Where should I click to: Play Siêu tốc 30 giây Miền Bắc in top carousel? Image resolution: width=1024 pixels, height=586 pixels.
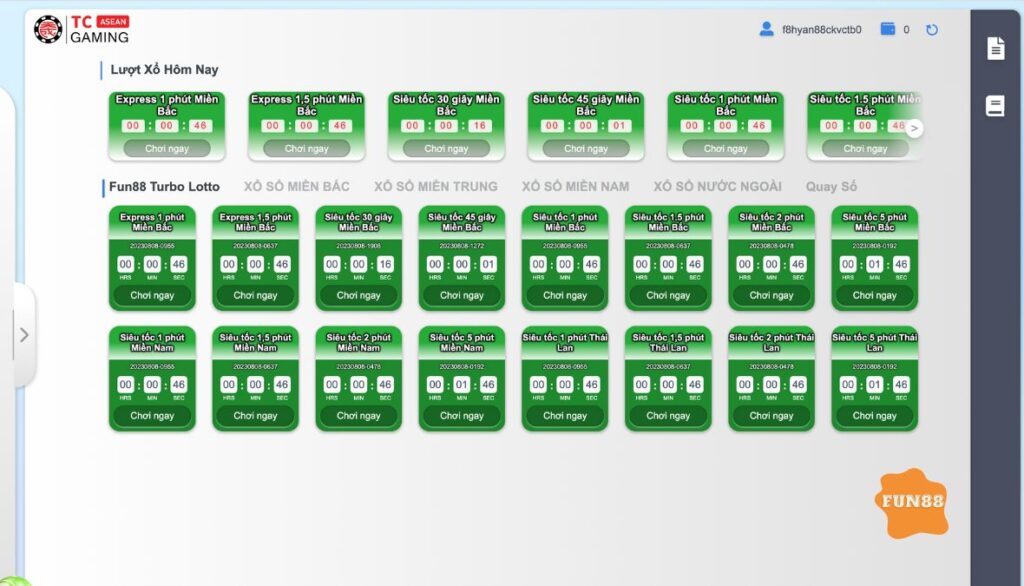(x=446, y=148)
